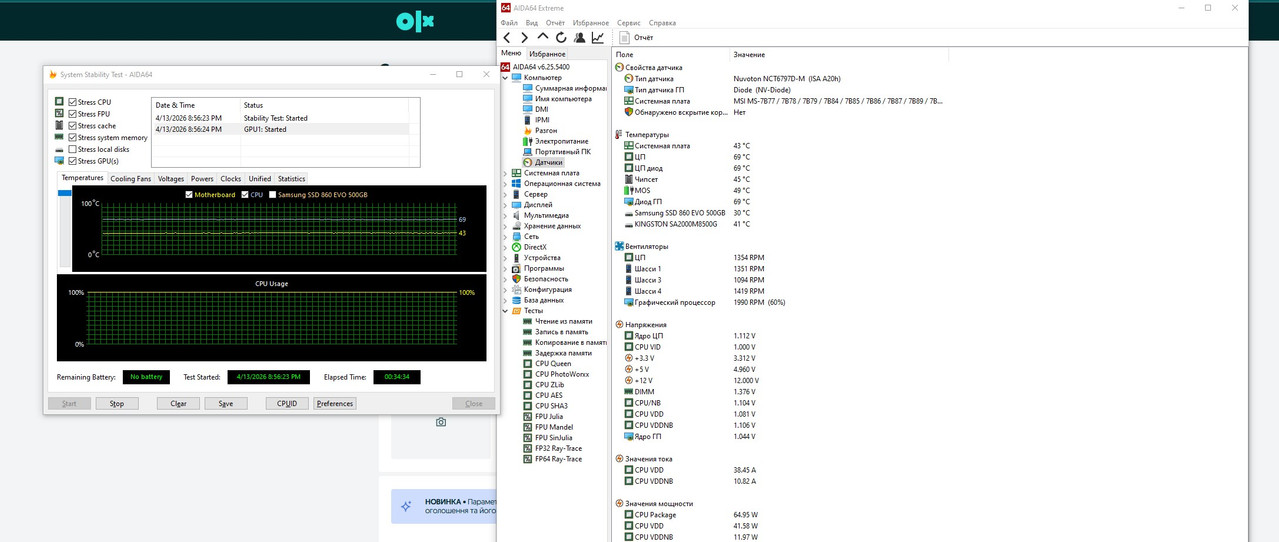1279x542 pixels.
Task: Open the Вид menu
Action: pyautogui.click(x=532, y=22)
